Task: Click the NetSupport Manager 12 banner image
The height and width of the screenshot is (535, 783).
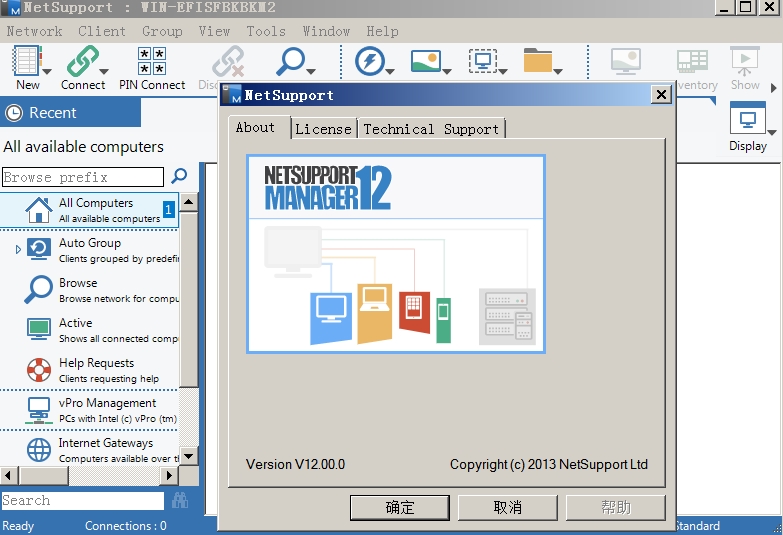Action: 395,254
